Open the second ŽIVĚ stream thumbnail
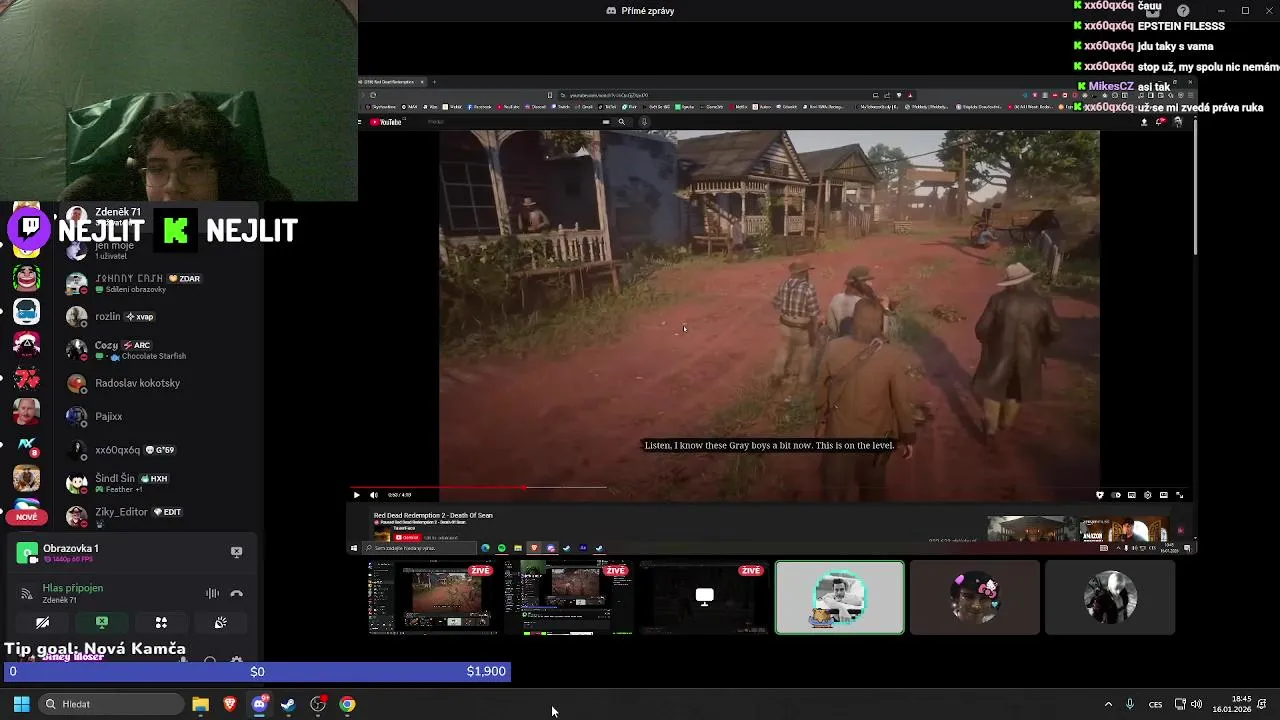Screen dimensions: 1280x720 click(568, 598)
